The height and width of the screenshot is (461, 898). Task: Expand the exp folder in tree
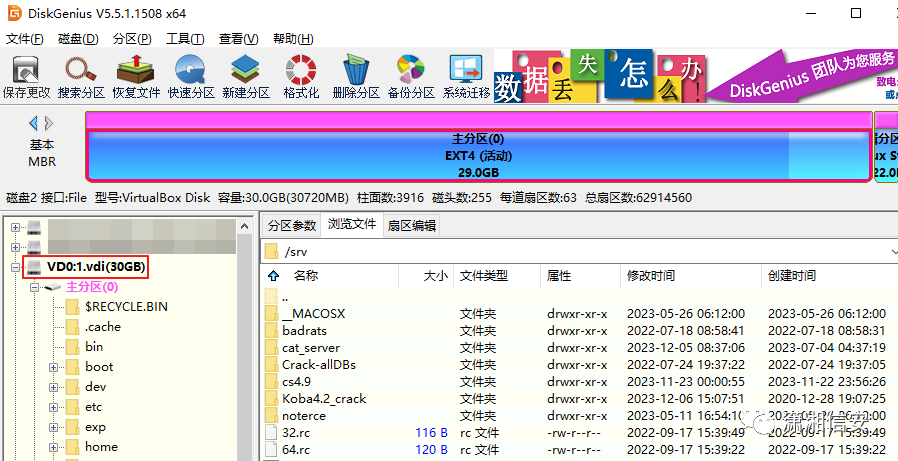tap(53, 428)
